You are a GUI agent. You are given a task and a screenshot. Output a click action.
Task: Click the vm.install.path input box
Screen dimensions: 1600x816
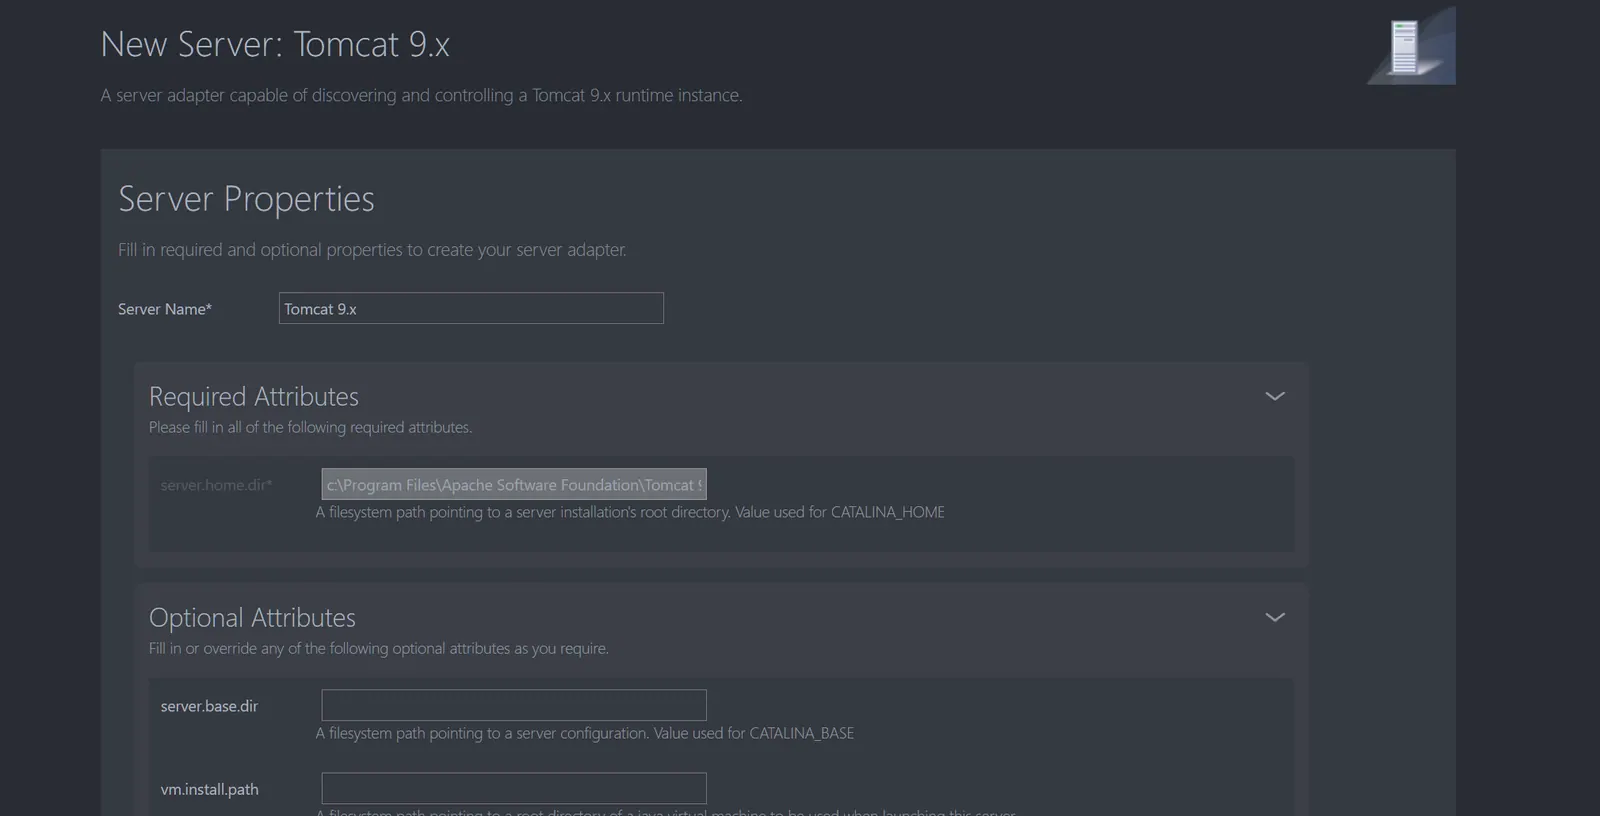(513, 788)
